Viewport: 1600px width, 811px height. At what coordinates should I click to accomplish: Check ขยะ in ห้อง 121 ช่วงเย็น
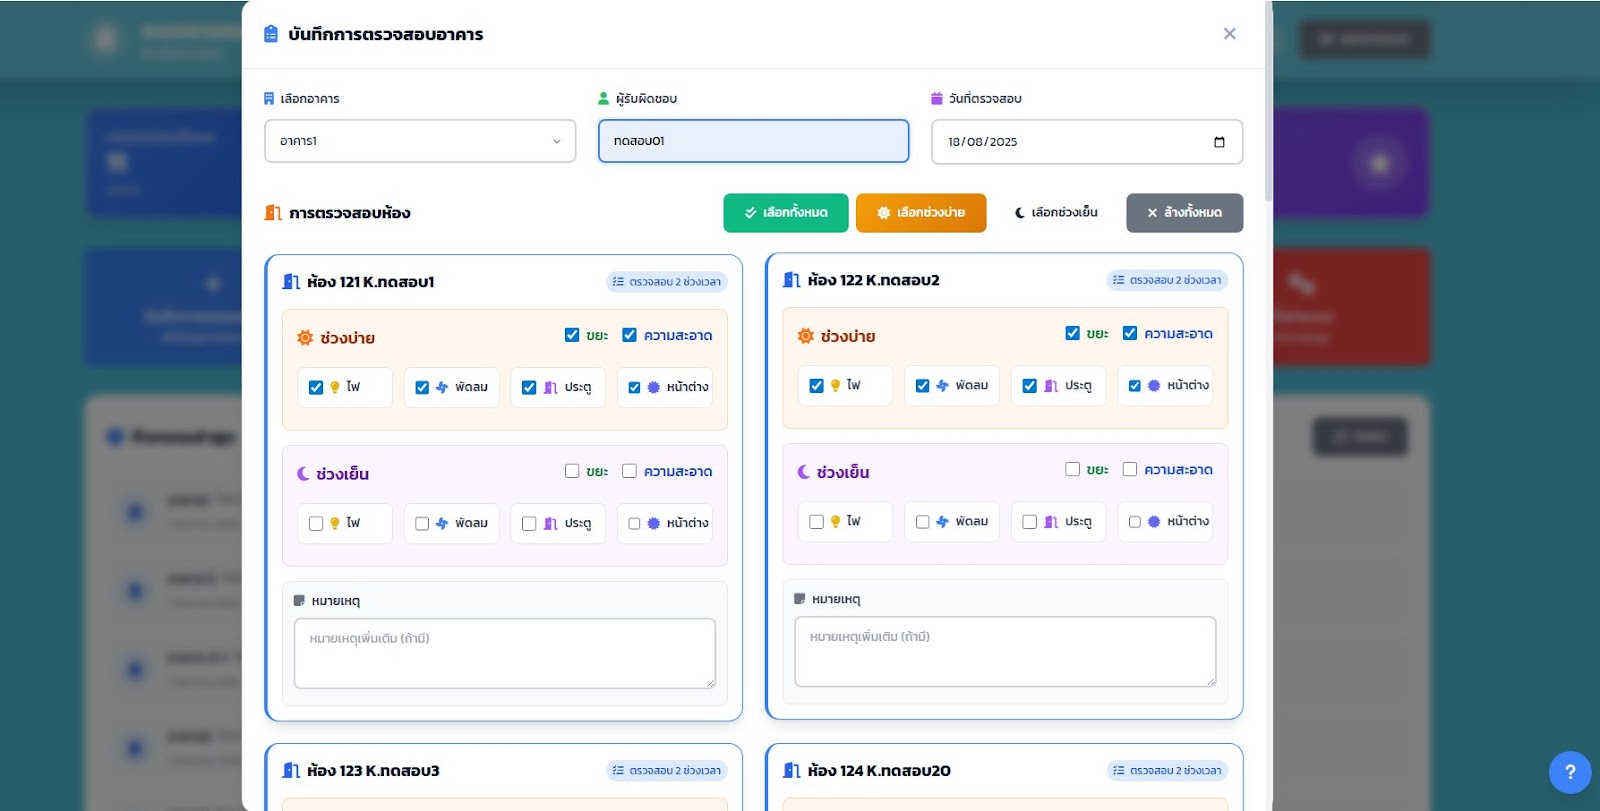(x=572, y=471)
